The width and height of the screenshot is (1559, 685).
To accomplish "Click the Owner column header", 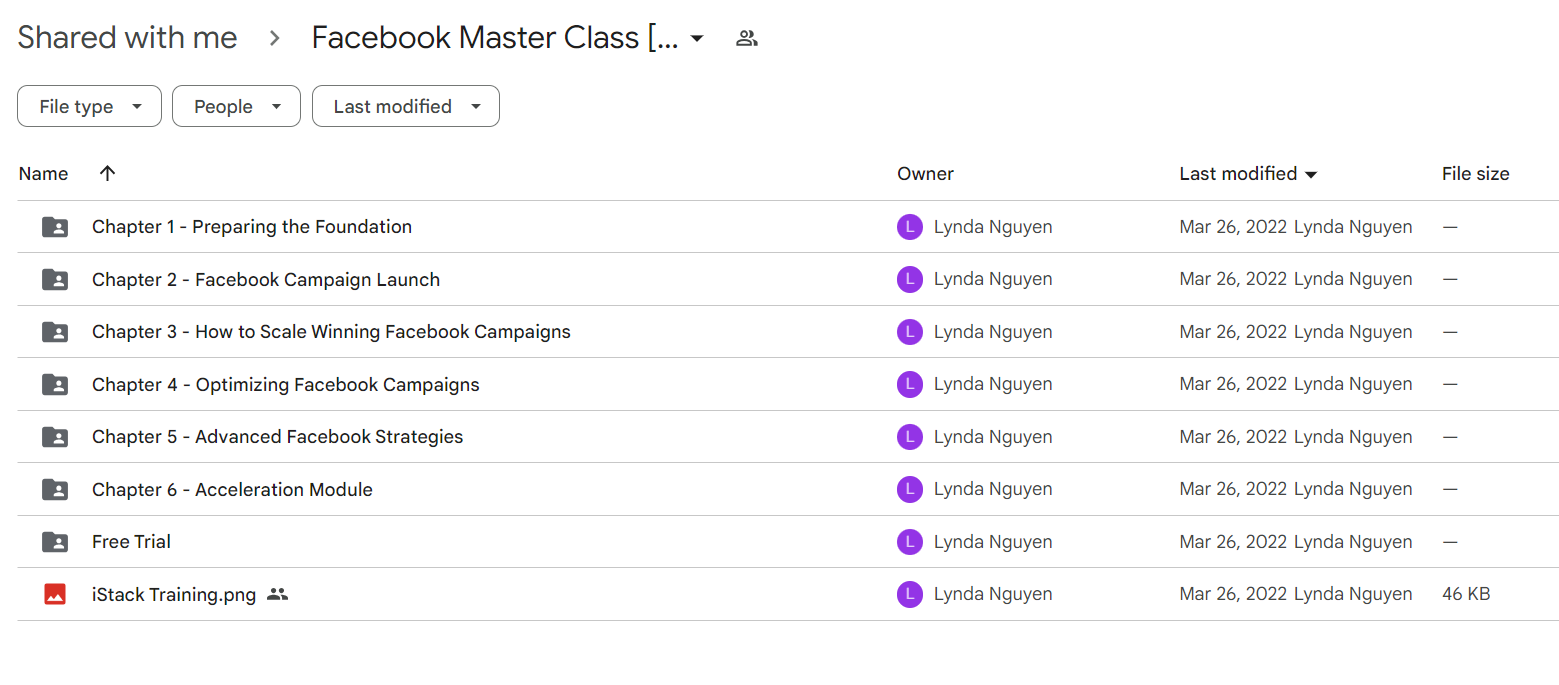I will [x=925, y=173].
